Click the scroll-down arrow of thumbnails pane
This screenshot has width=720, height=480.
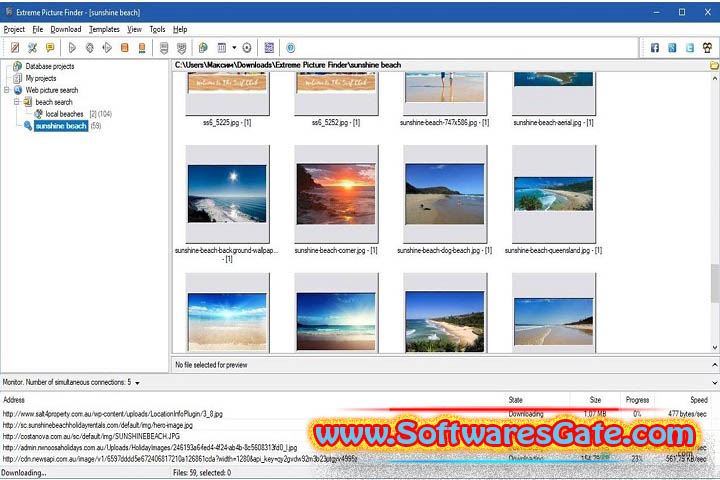(715, 348)
